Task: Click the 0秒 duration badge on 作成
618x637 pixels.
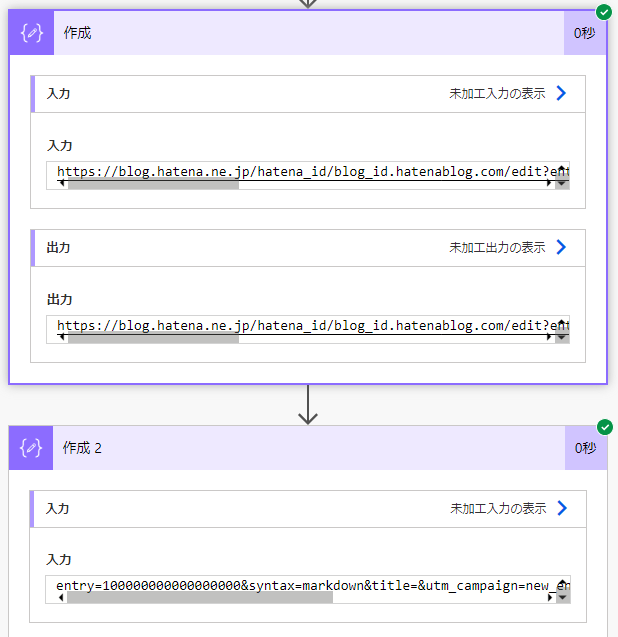Action: tap(585, 33)
